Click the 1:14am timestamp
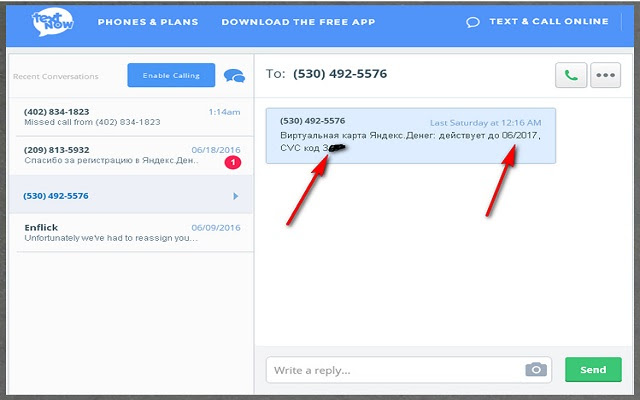The image size is (640, 400). [x=224, y=112]
